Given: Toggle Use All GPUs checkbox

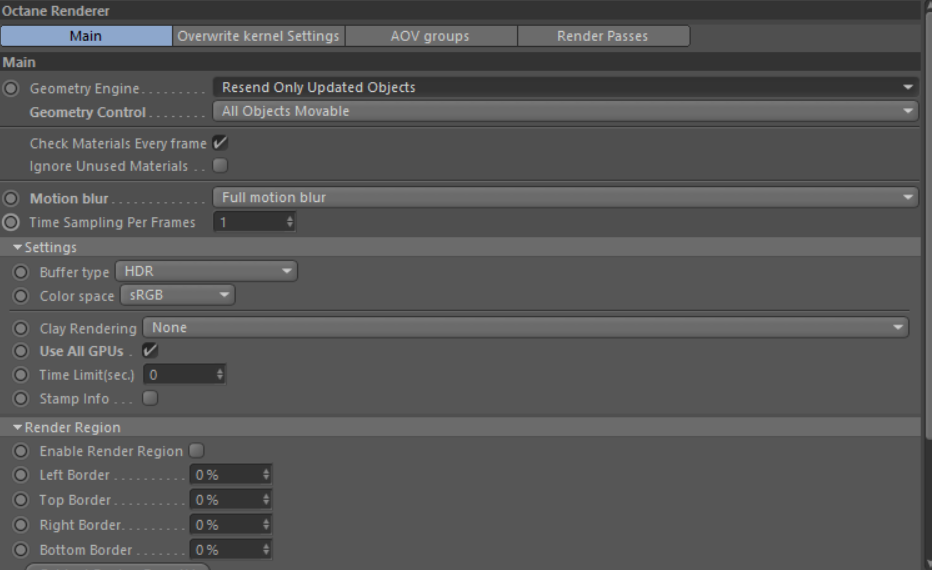Looking at the screenshot, I should [150, 351].
